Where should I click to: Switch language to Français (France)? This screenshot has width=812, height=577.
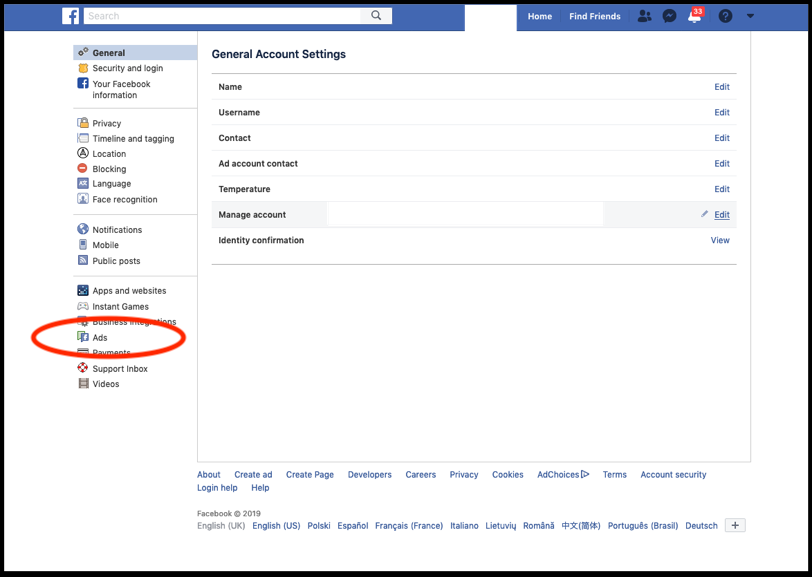409,526
